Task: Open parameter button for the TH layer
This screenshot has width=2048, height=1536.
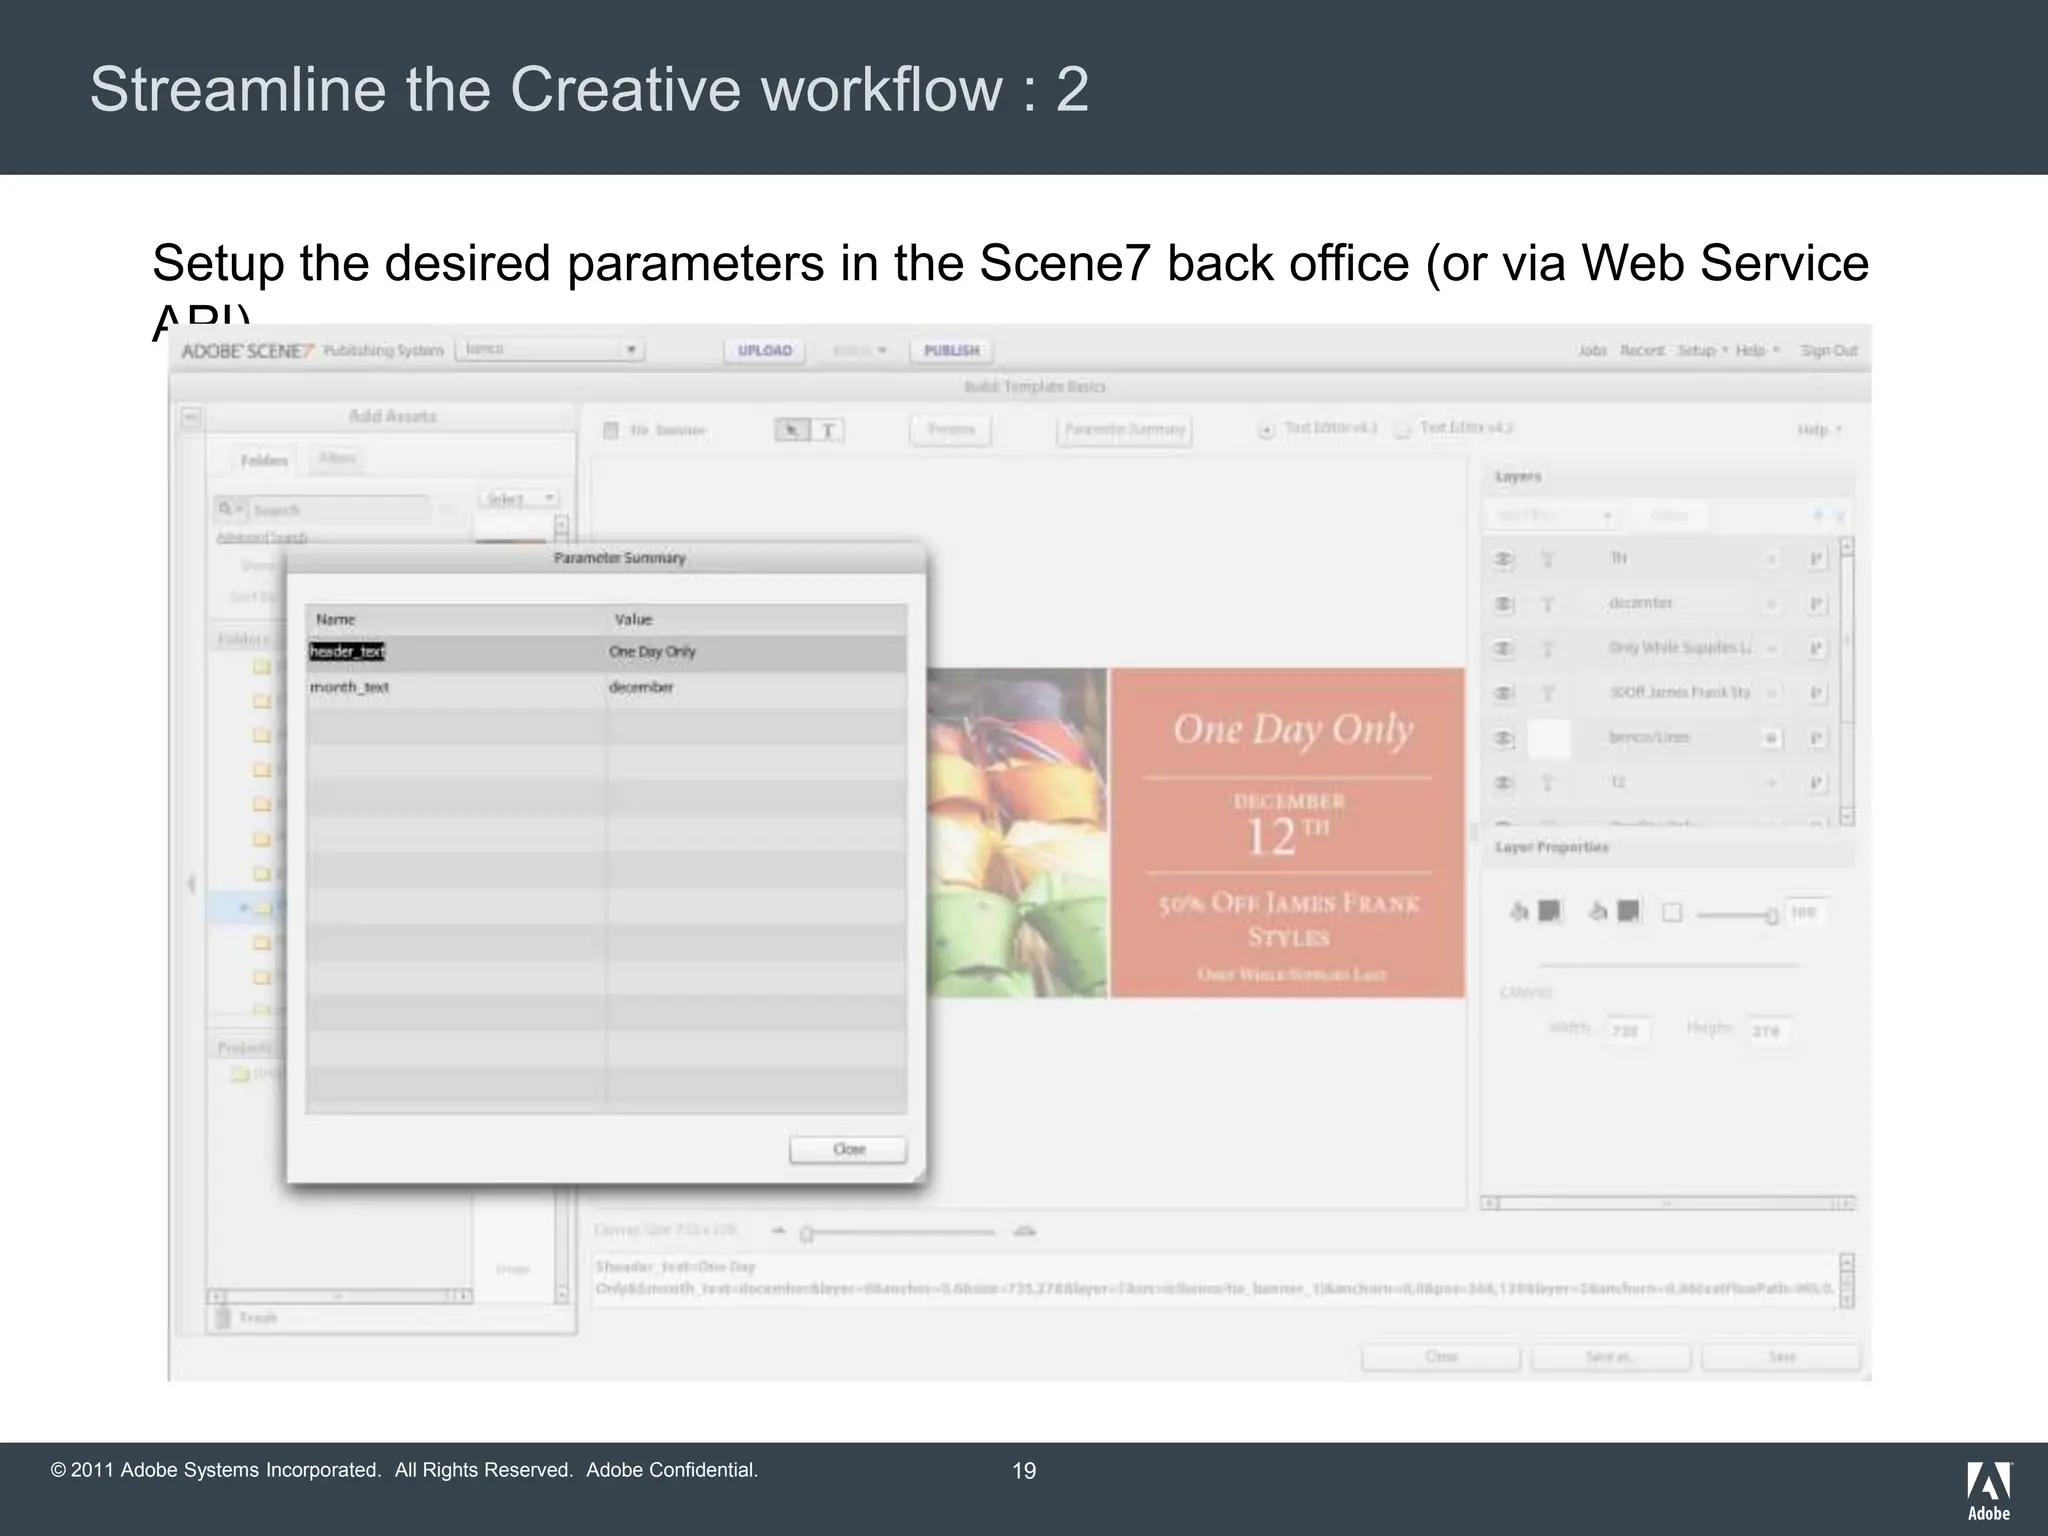Action: (x=1817, y=559)
